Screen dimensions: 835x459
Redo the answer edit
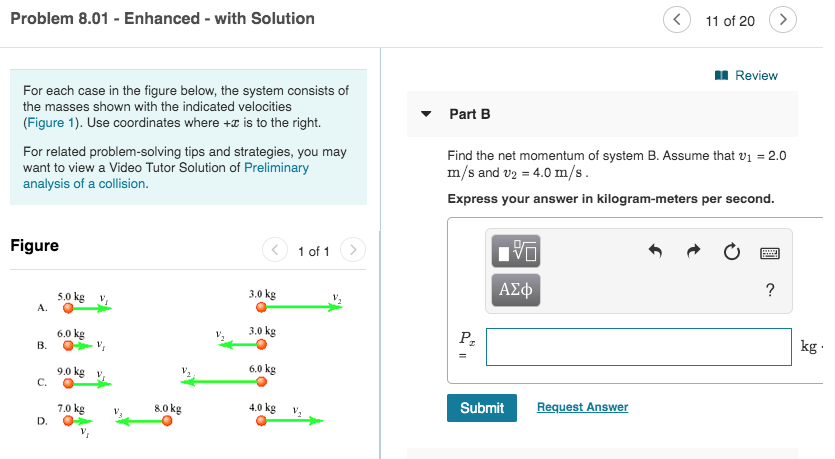pos(693,251)
